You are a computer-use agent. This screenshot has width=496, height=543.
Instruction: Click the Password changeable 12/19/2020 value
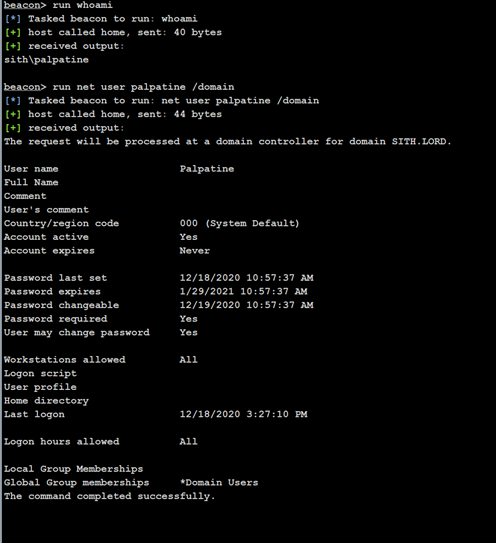[x=246, y=305]
